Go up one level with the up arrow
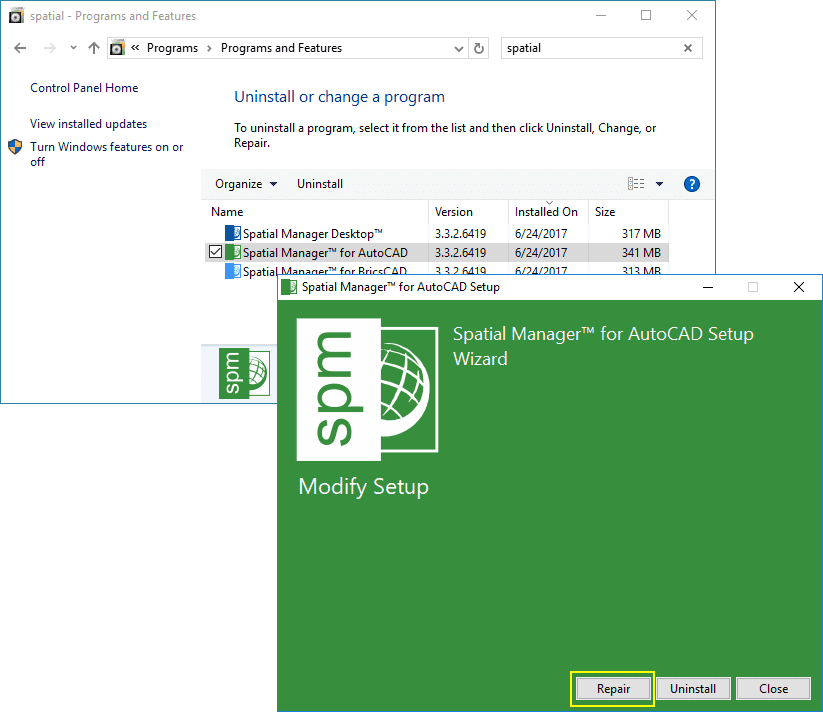 [93, 48]
